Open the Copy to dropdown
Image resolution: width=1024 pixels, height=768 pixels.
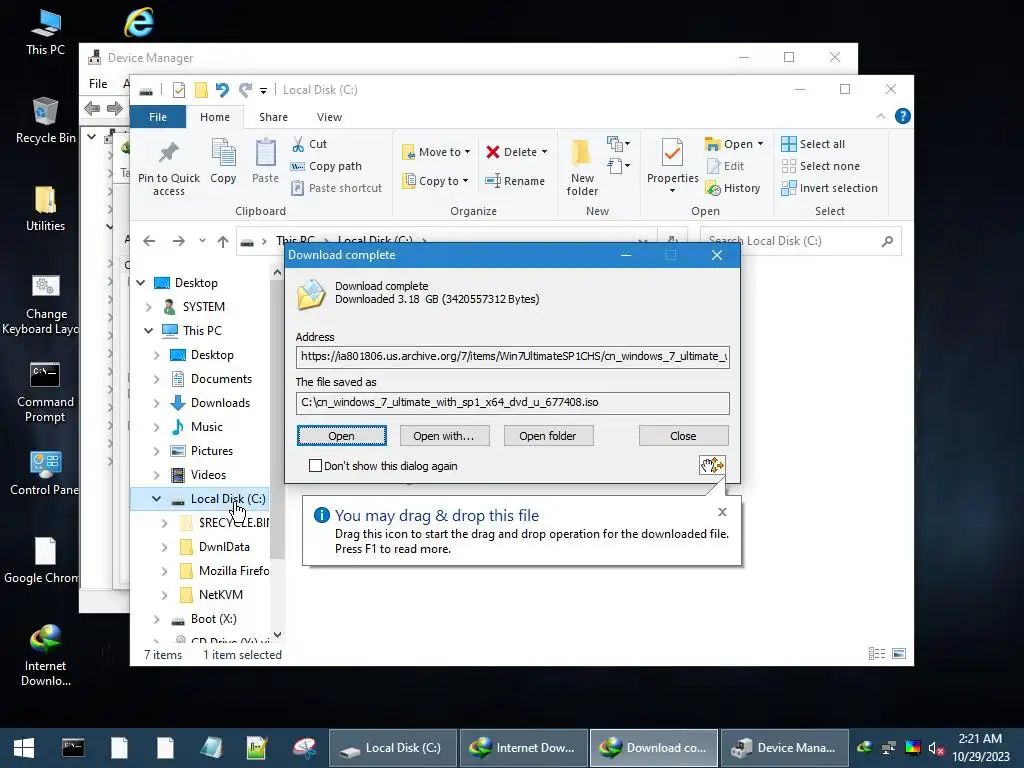coord(435,181)
